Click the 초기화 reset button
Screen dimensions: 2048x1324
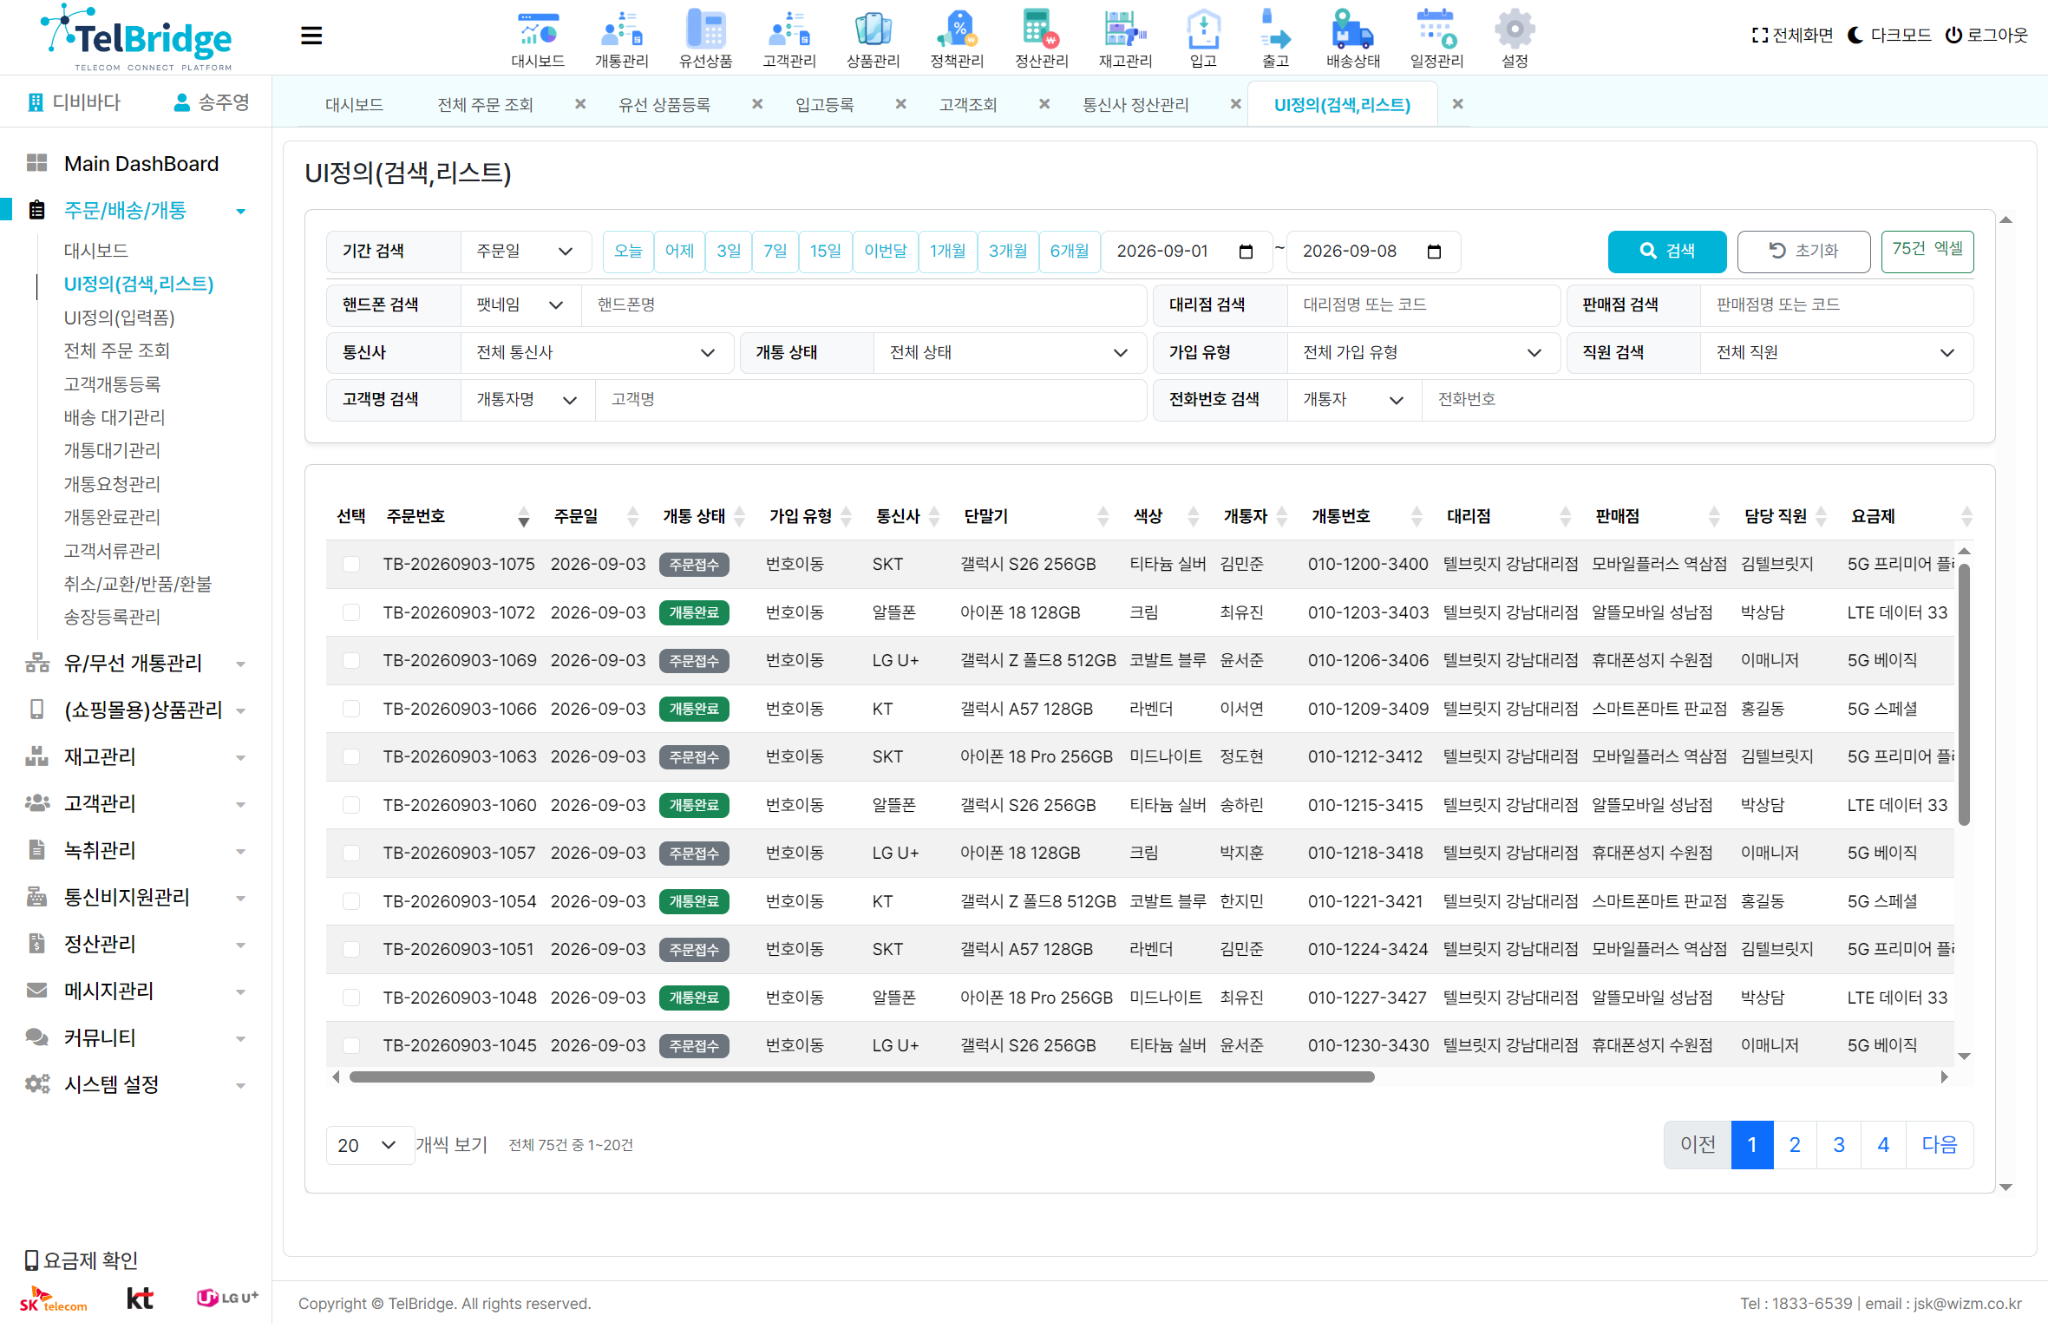point(1803,251)
